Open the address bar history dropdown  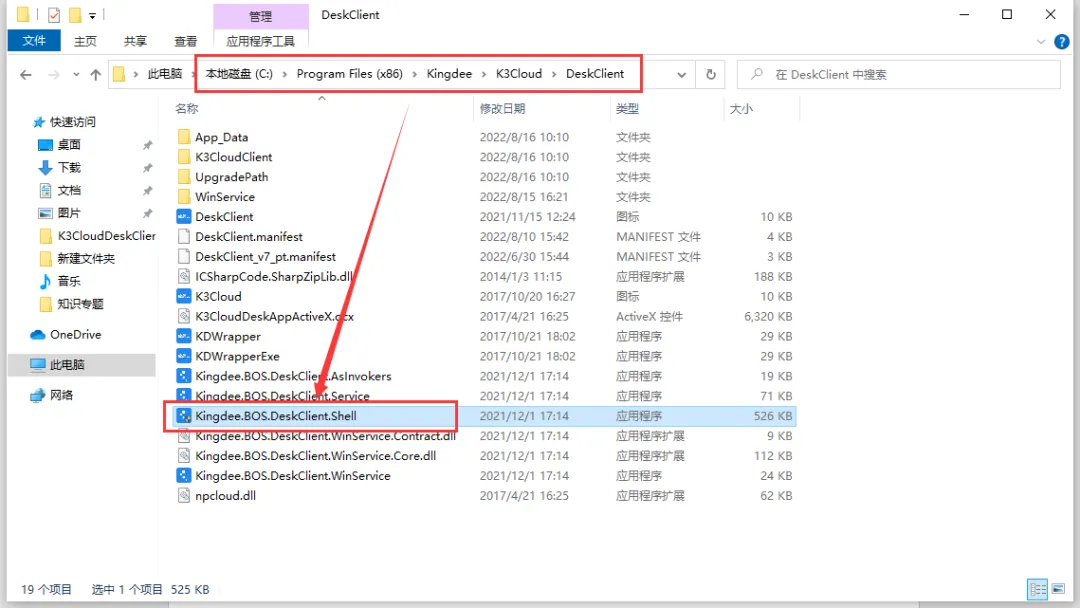(x=681, y=74)
